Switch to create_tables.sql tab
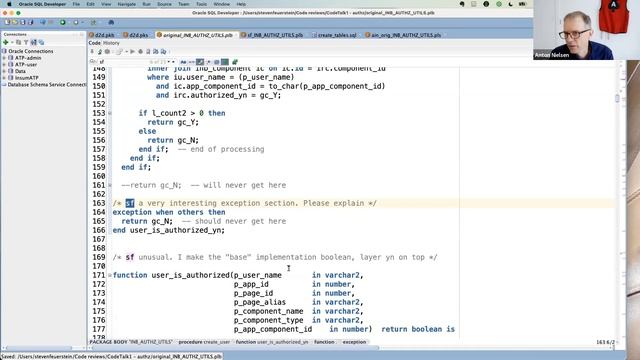 (x=334, y=35)
